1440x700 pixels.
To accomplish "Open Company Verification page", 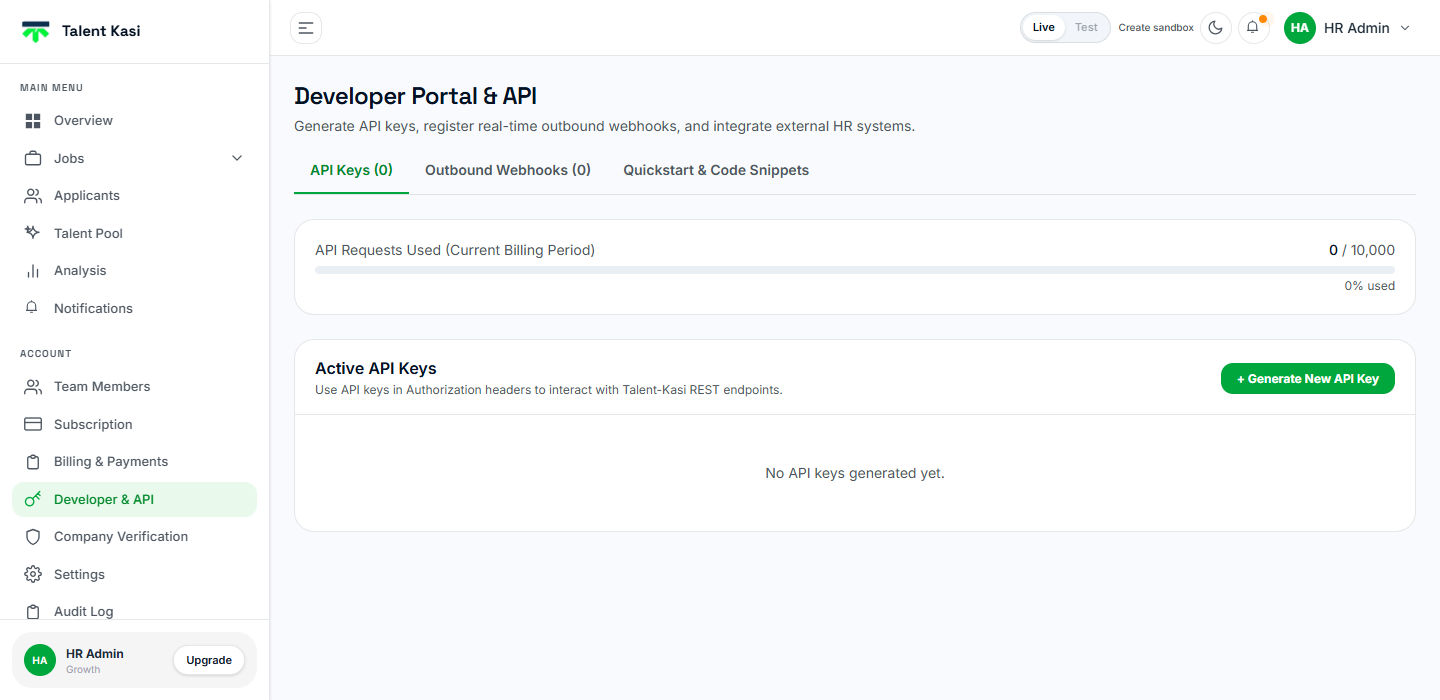I will [x=134, y=537].
